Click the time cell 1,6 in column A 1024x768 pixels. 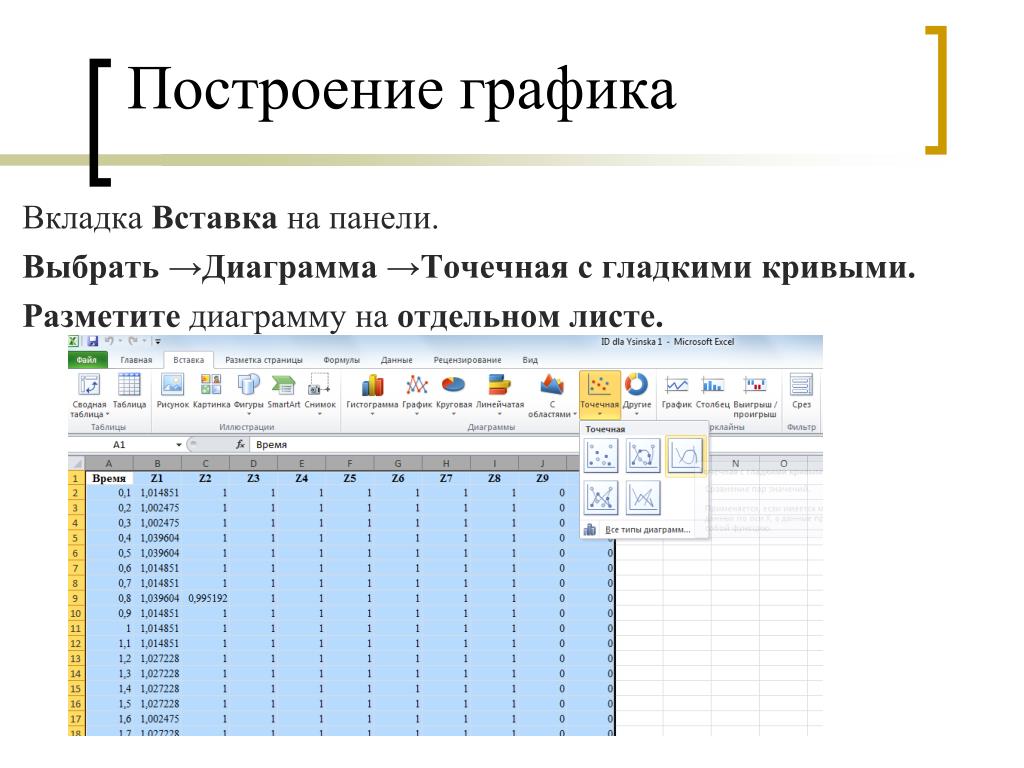pos(109,718)
